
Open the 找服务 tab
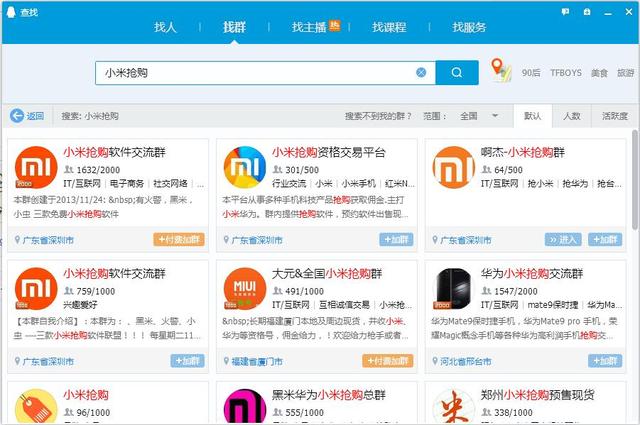[x=469, y=27]
